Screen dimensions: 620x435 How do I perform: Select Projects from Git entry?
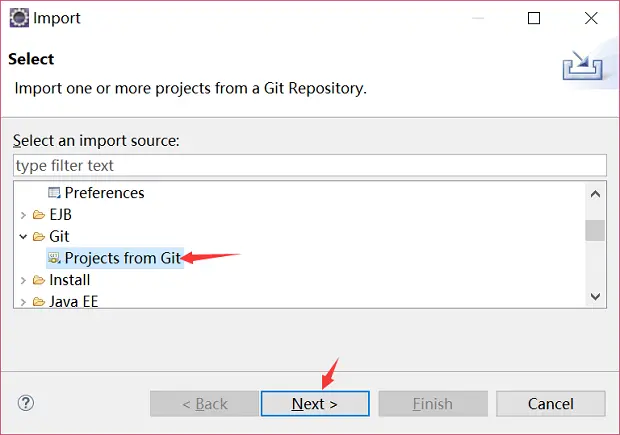(x=115, y=258)
